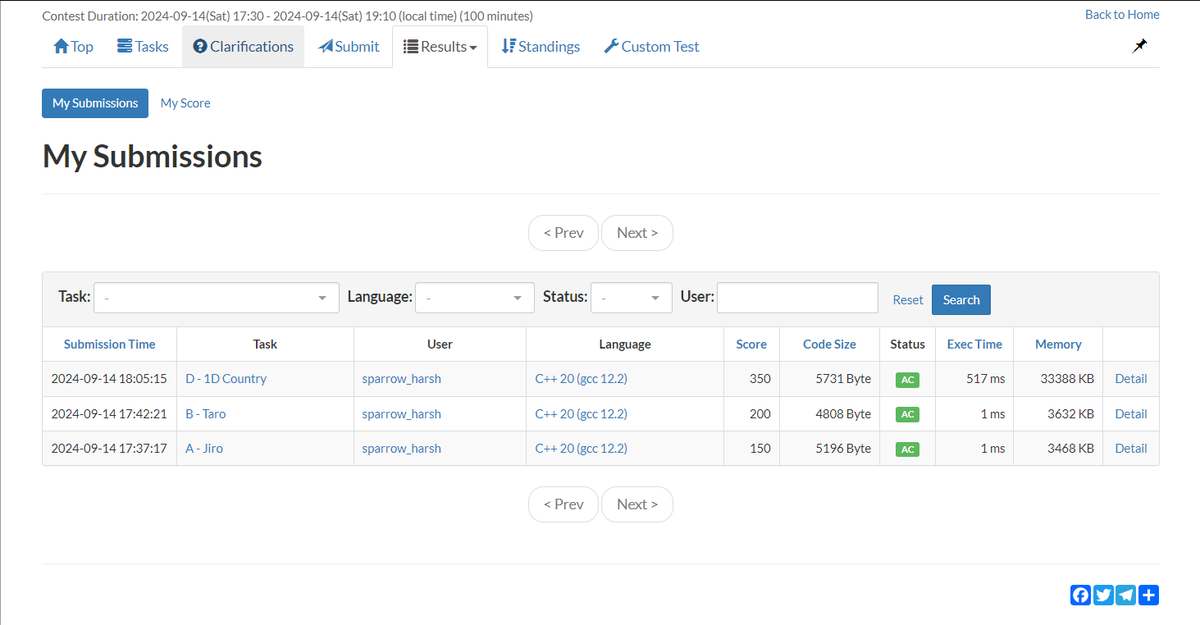Expand the Results dropdown menu
Screen dimensions: 1200x625
pyautogui.click(x=440, y=46)
